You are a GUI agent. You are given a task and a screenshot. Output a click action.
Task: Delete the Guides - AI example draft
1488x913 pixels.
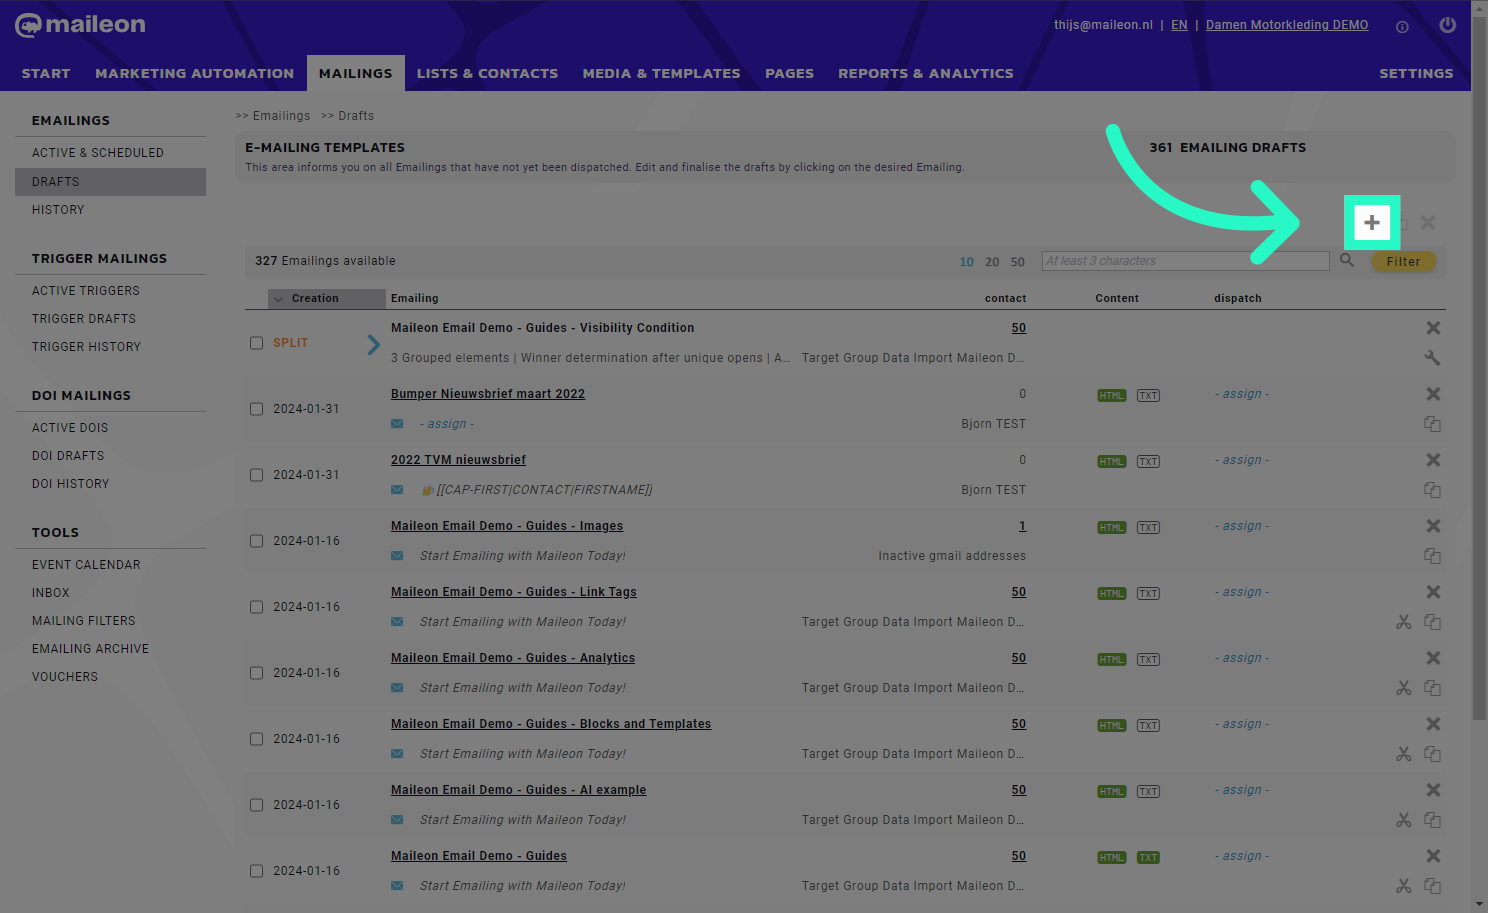tap(1433, 790)
